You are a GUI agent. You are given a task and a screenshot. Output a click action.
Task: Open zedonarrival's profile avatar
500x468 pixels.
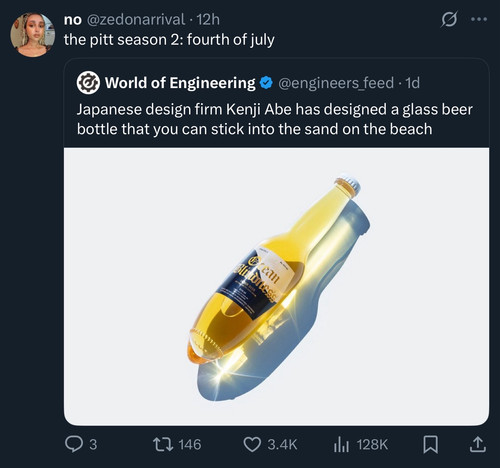click(33, 35)
